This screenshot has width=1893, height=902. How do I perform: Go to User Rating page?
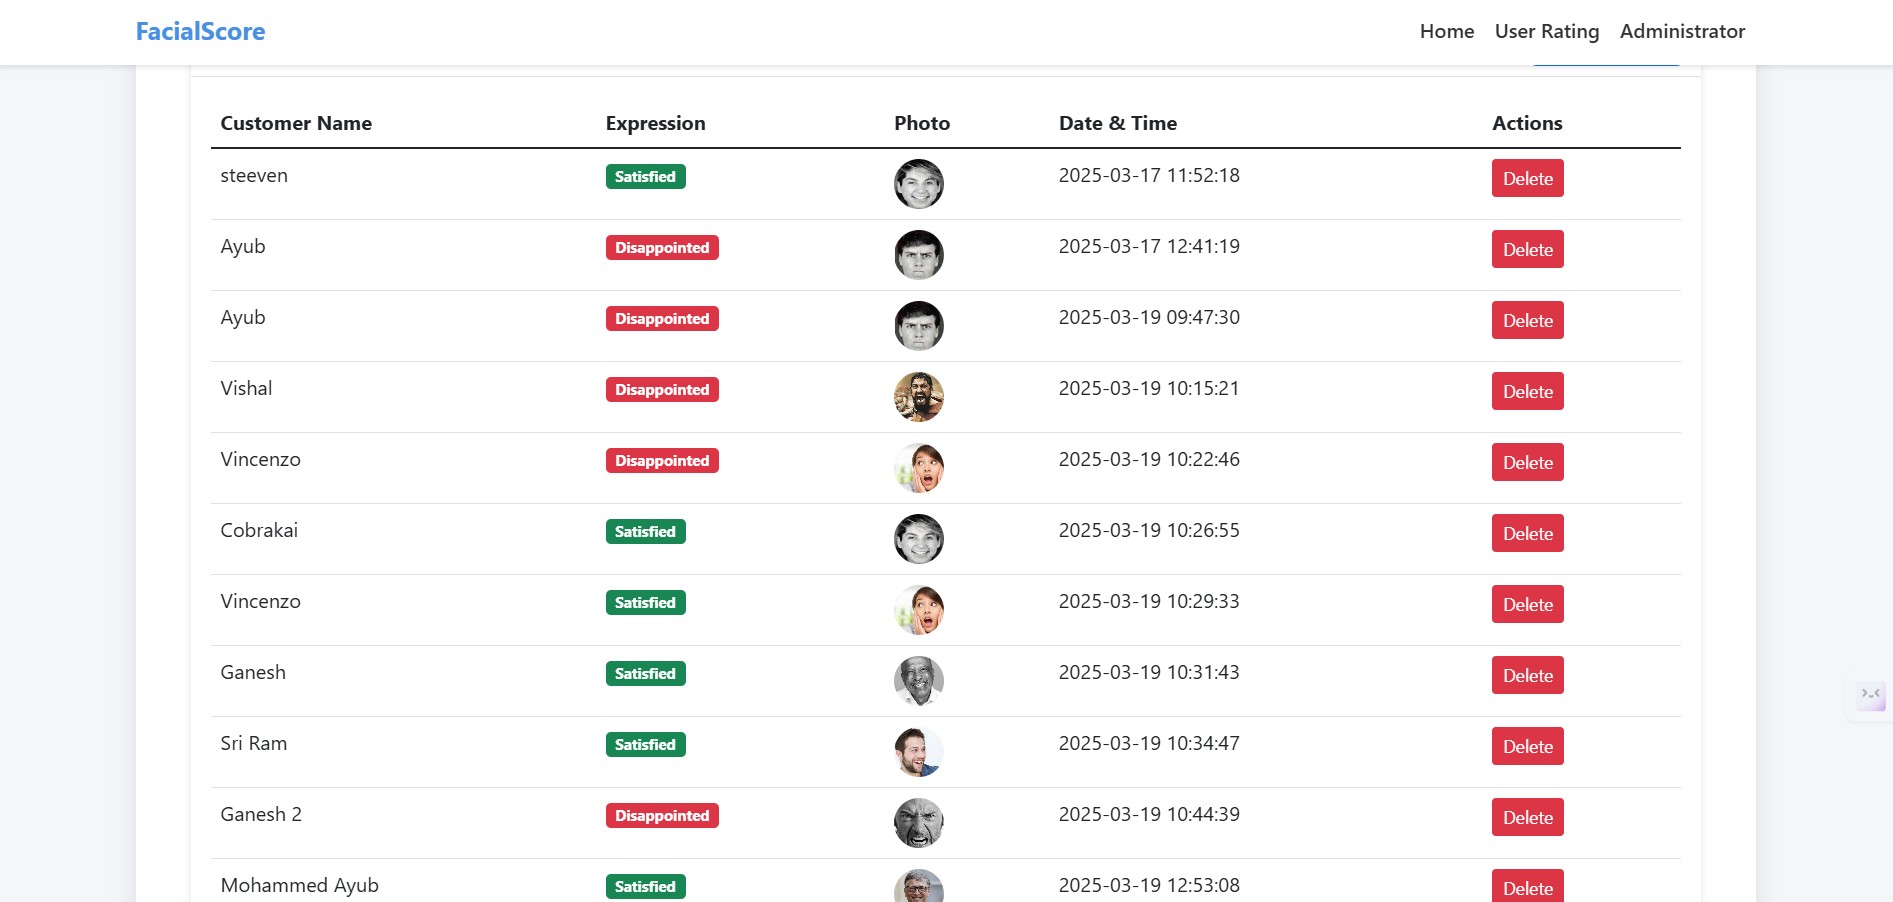click(1546, 32)
